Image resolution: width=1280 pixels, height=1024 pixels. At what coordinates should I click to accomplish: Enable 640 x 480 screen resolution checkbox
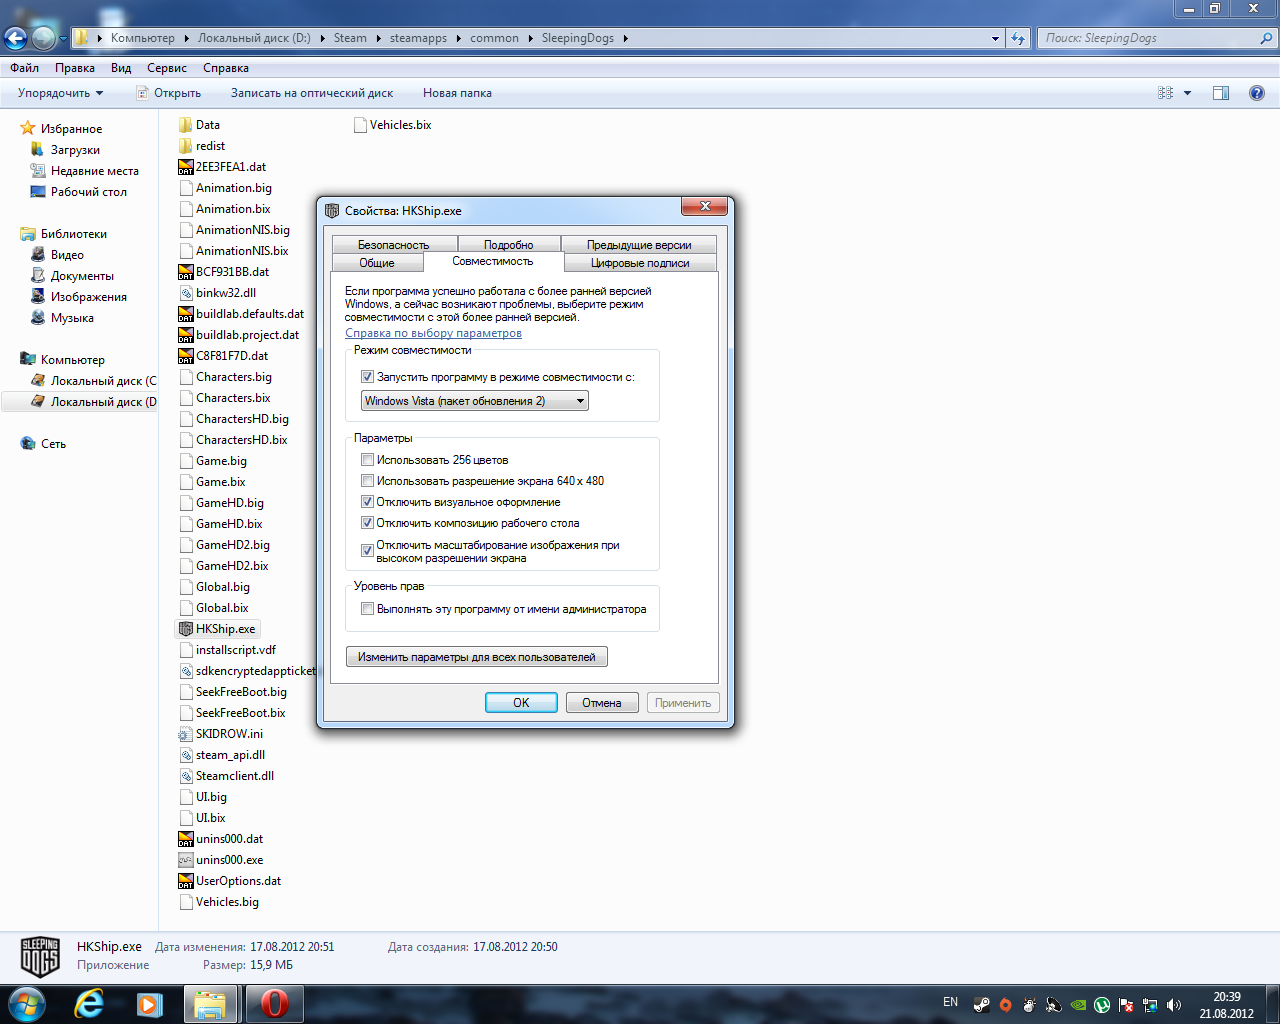click(367, 481)
